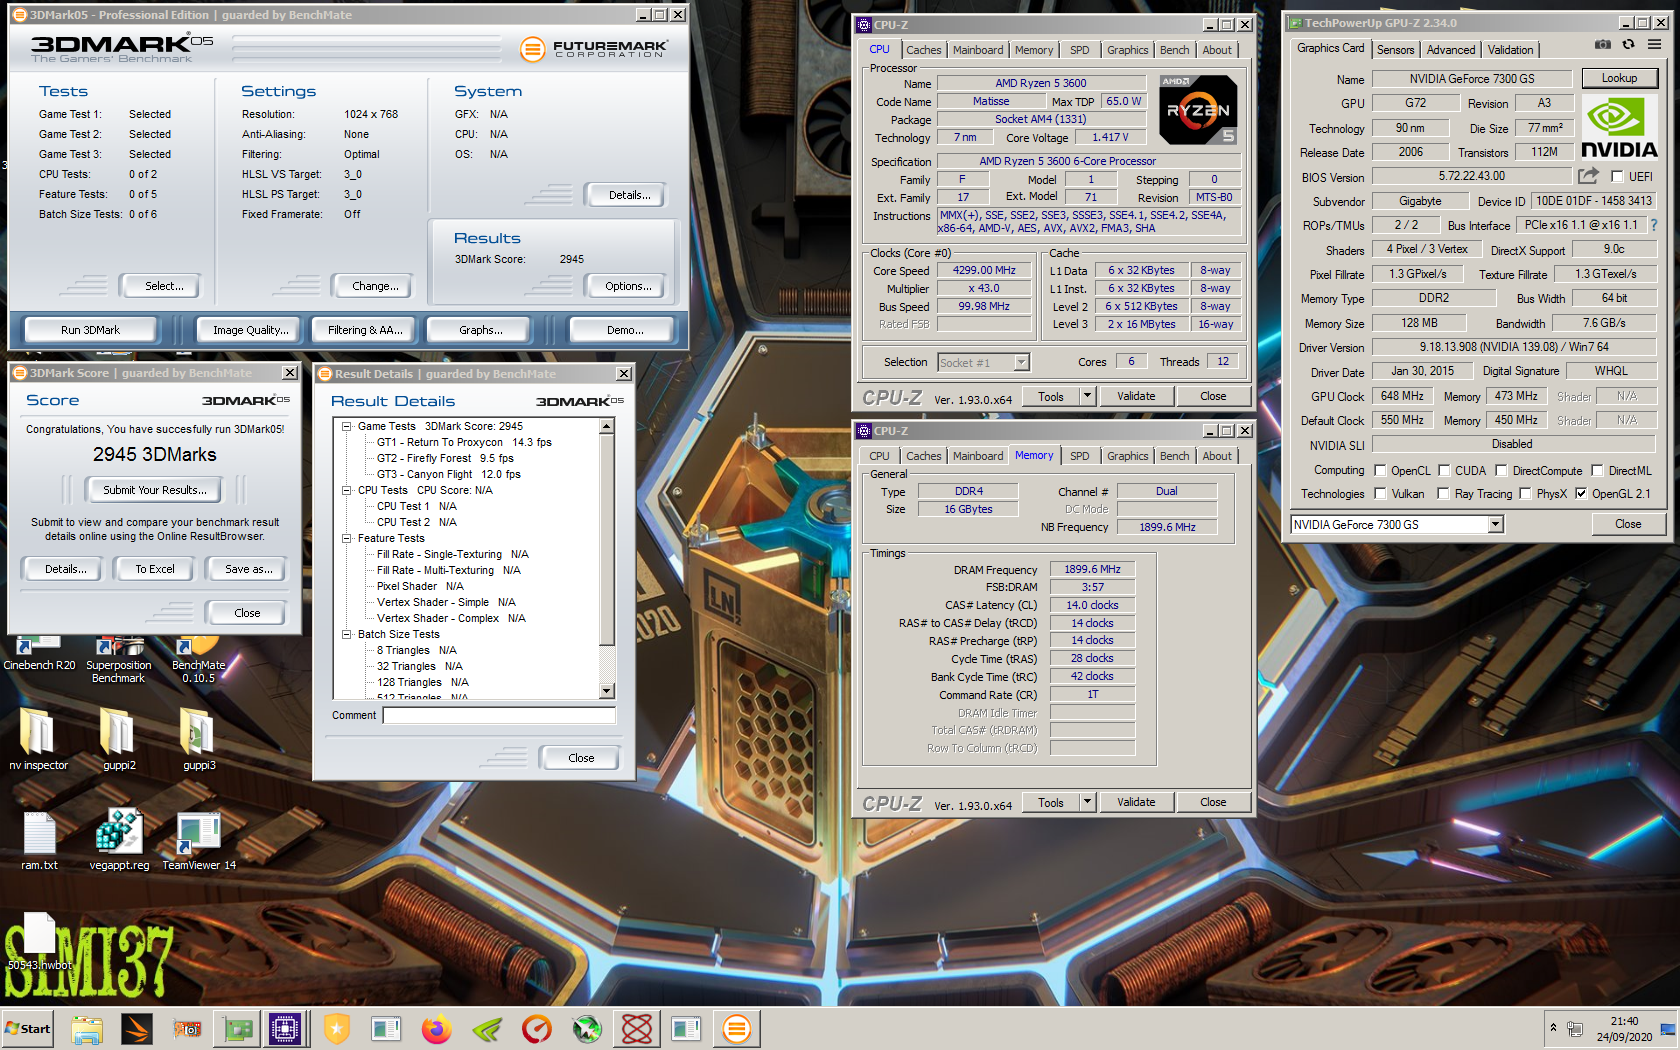Click the NVIDIA green taskbar icon
This screenshot has height=1050, width=1680.
486,1029
